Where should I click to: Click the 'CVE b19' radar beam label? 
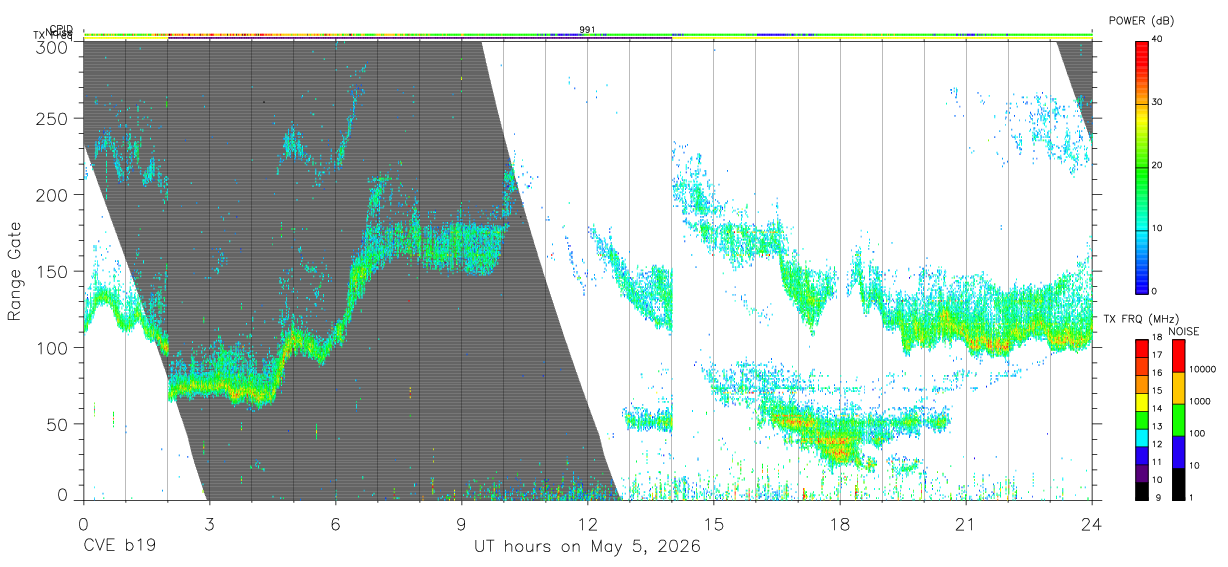tap(118, 547)
